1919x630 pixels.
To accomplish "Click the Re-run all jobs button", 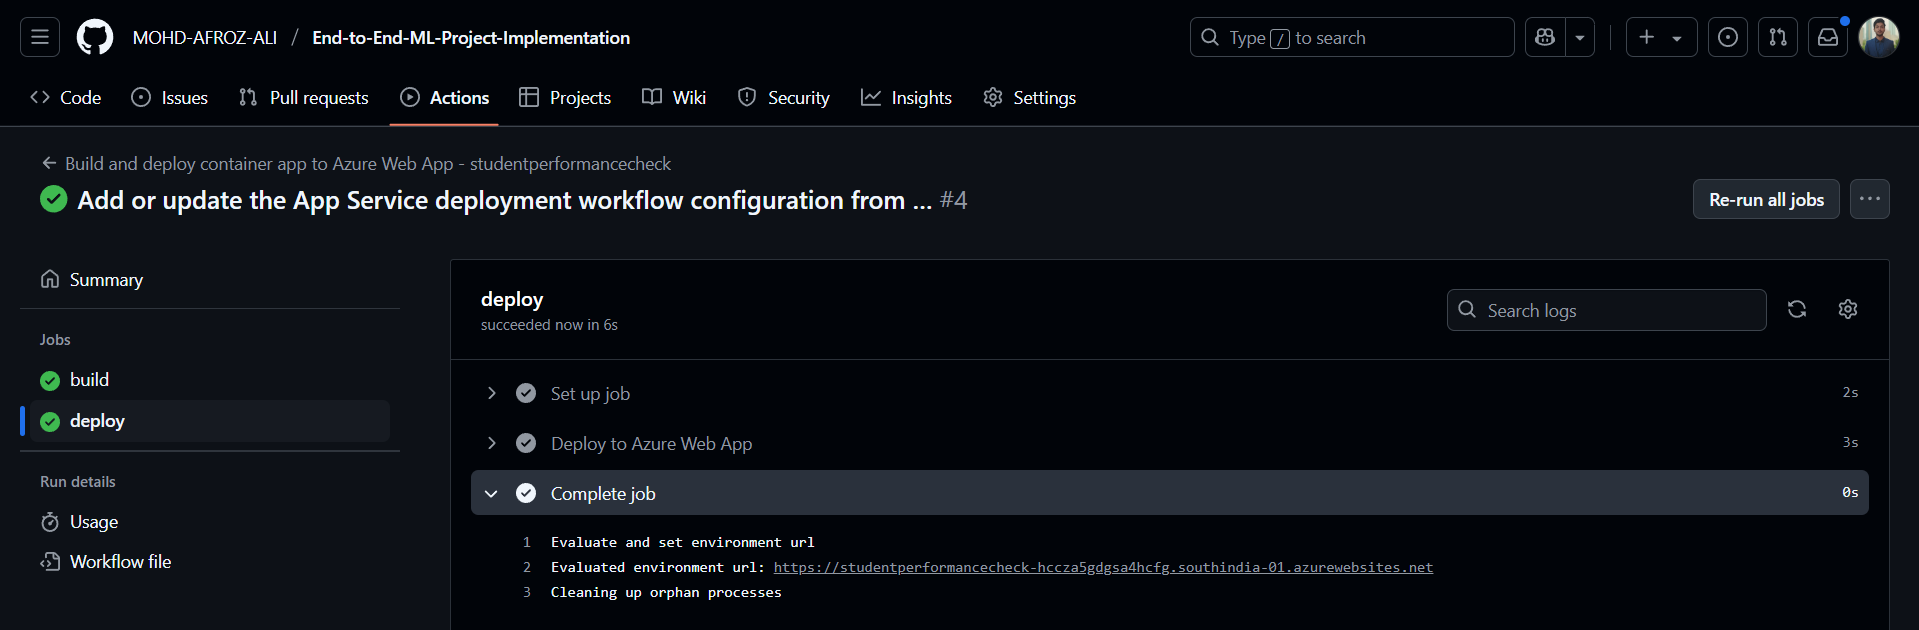I will 1765,199.
